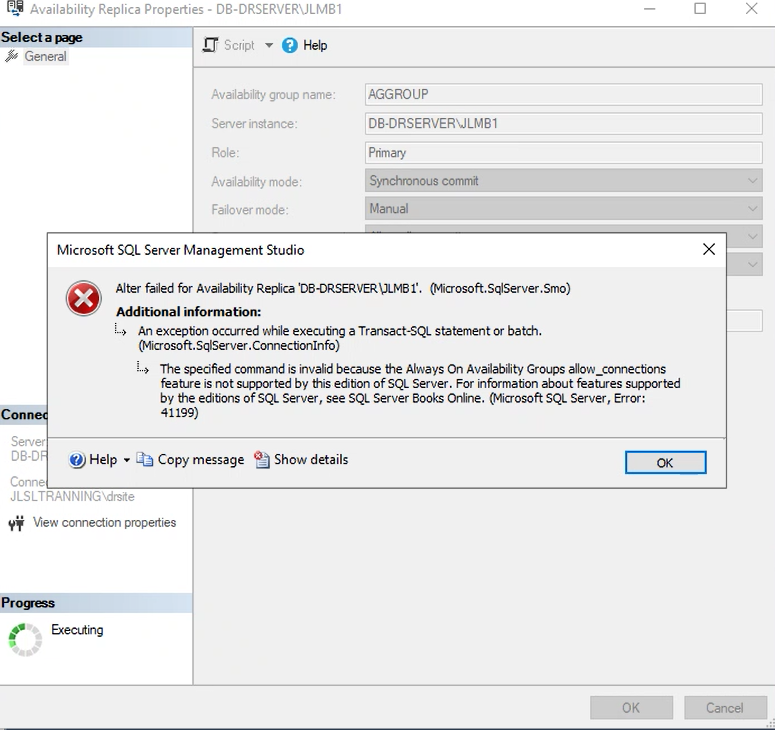
Task: Click the Help icon in error dialog
Action: [x=77, y=460]
